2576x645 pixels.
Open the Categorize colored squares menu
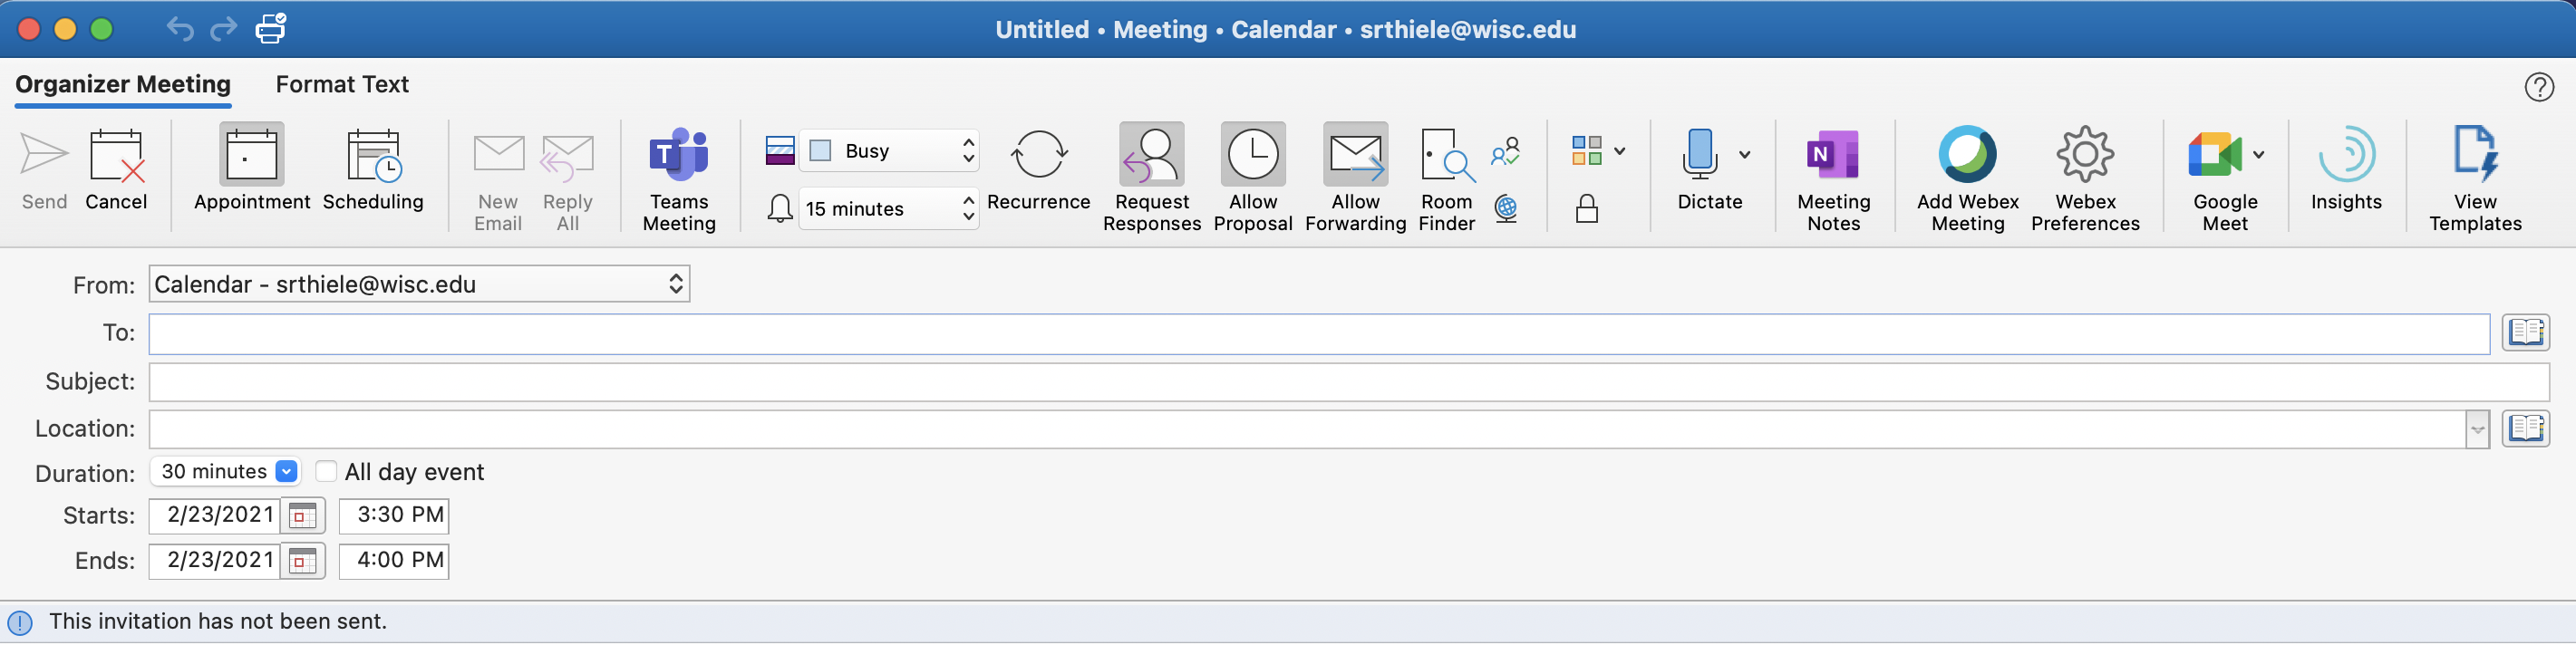pos(1597,151)
